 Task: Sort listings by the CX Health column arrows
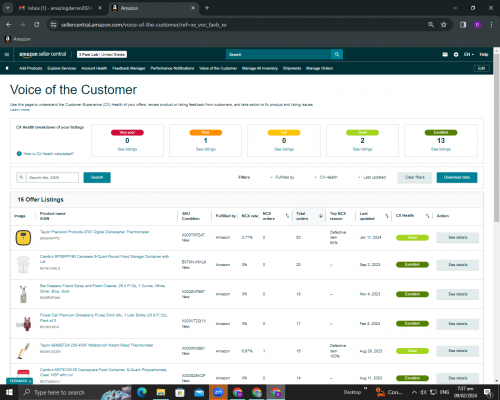427,216
